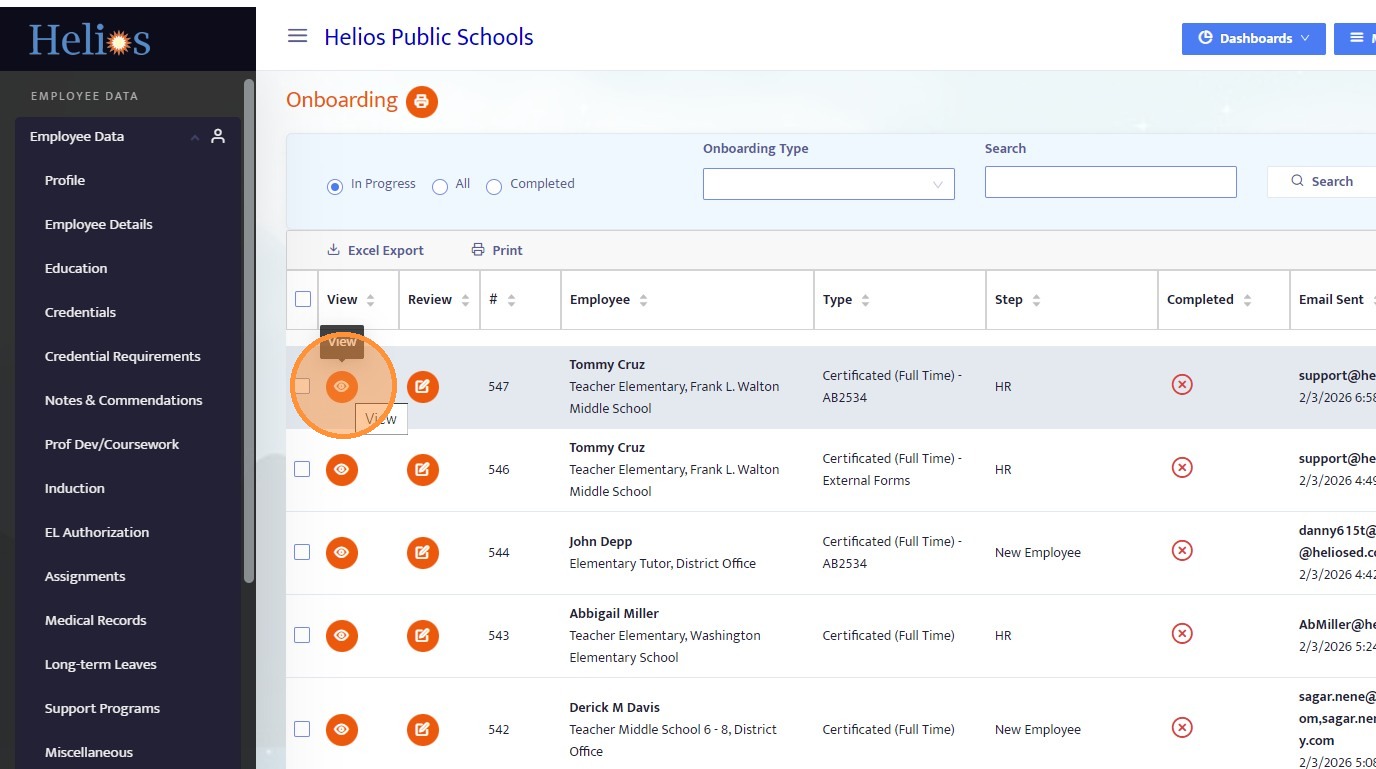Viewport: 1376px width, 769px height.
Task: Click the review edit icon for Derick M Davis
Action: tap(423, 729)
